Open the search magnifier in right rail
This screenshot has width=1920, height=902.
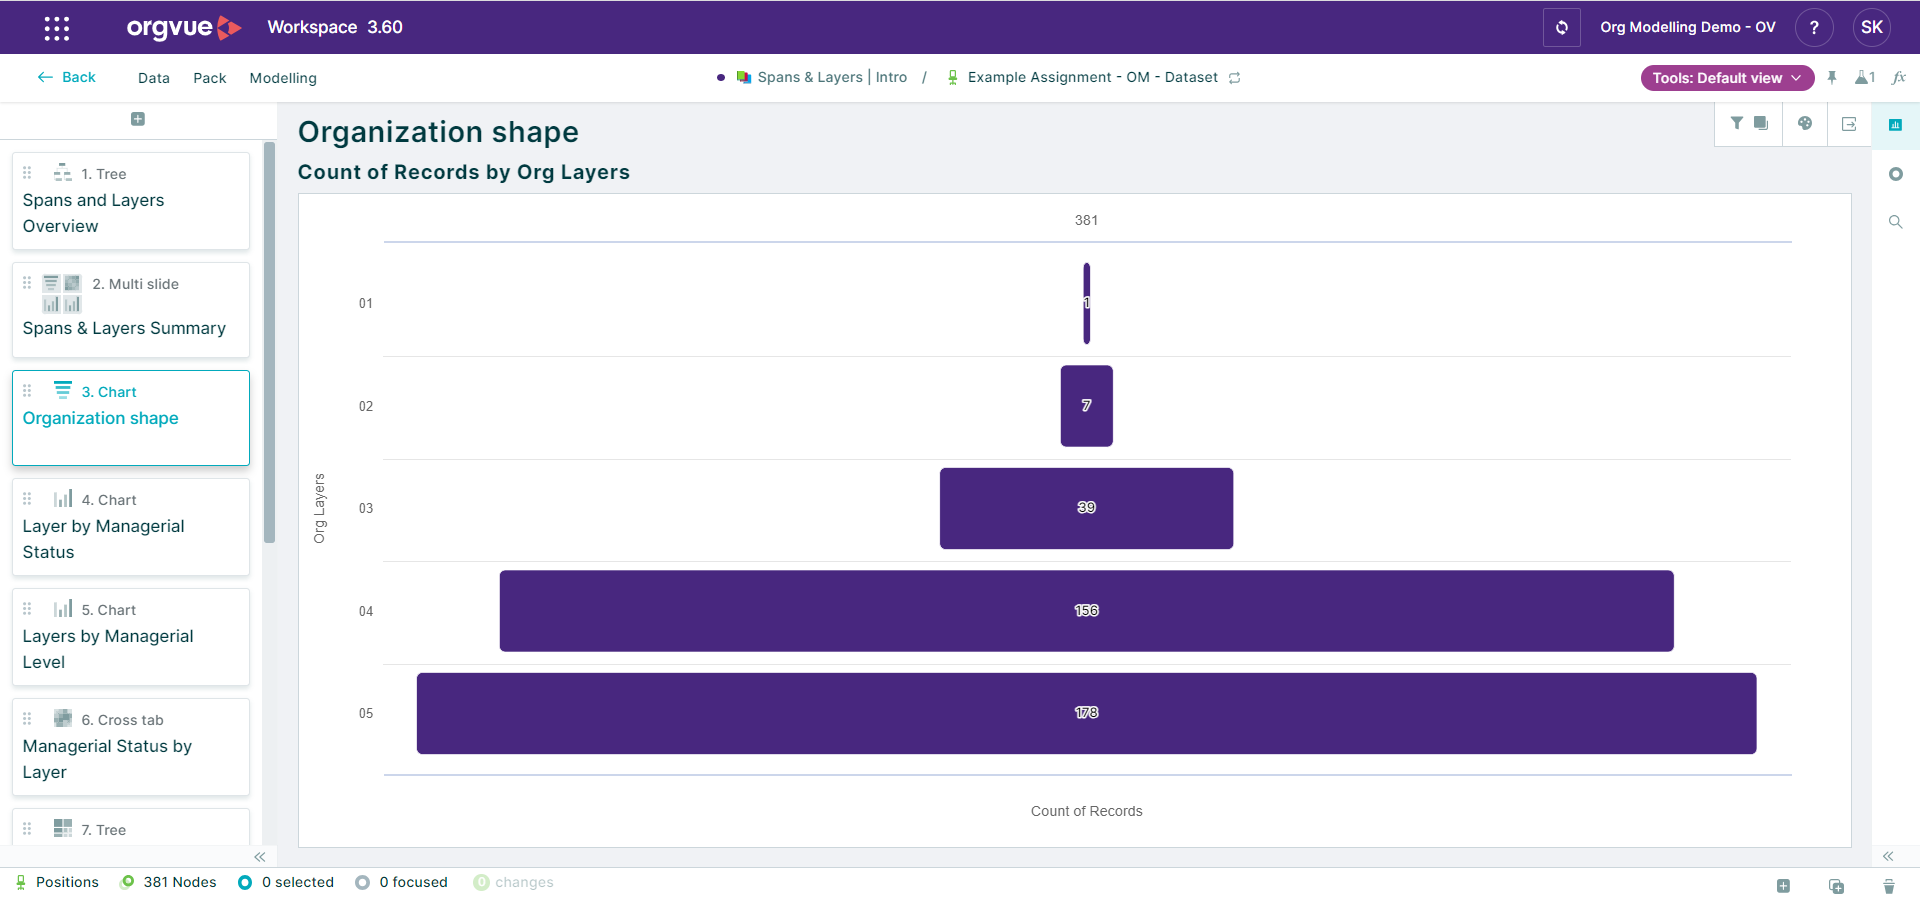[1895, 222]
